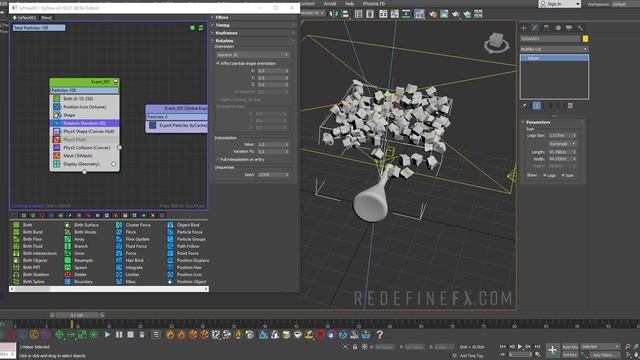Screen dimensions: 640x360
Task: Select the Rotation (Random 3D) operator row
Action: tap(84, 123)
